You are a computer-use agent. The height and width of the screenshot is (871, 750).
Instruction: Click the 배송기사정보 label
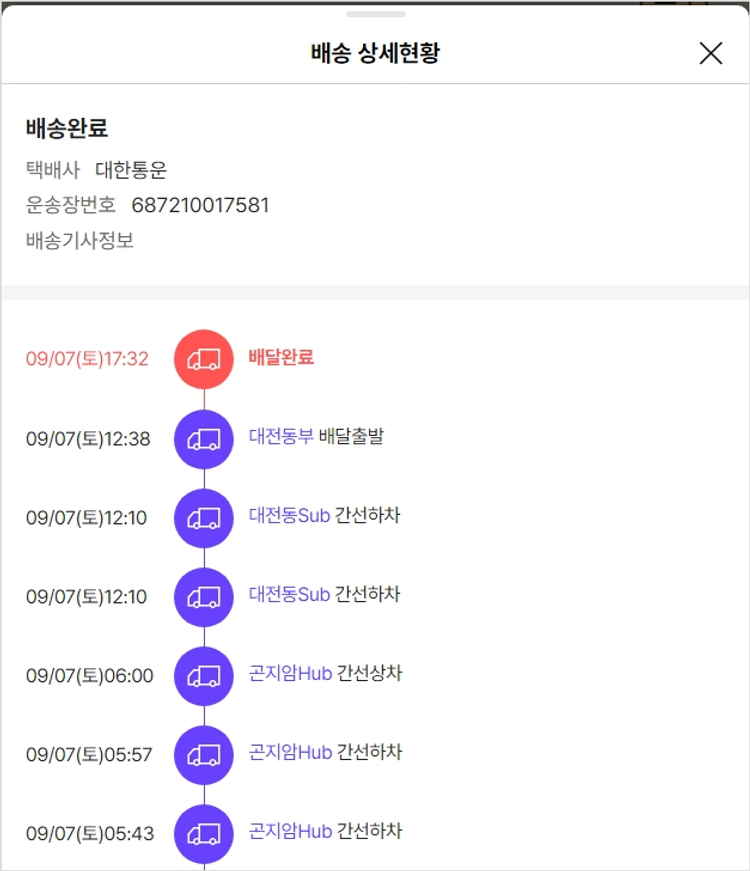80,241
